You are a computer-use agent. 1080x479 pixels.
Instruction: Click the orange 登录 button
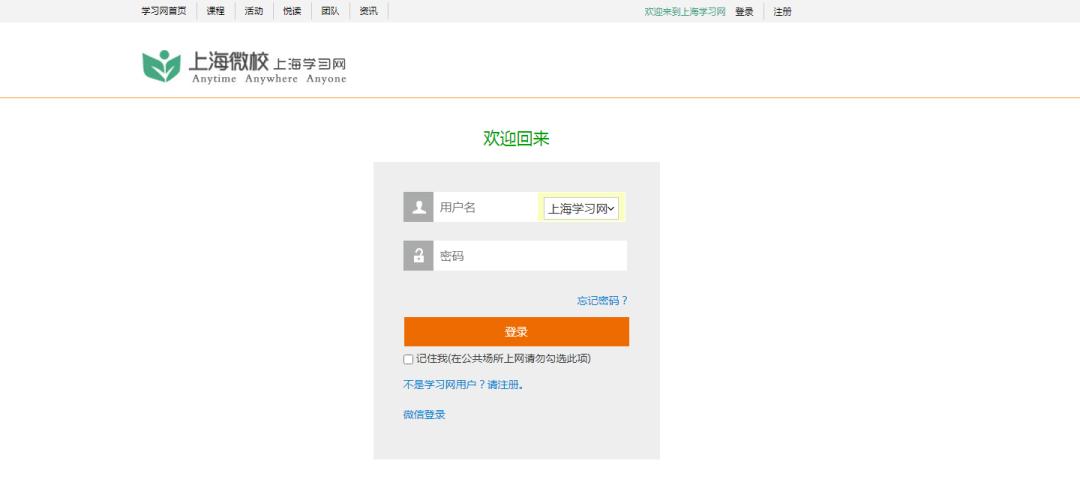point(516,332)
